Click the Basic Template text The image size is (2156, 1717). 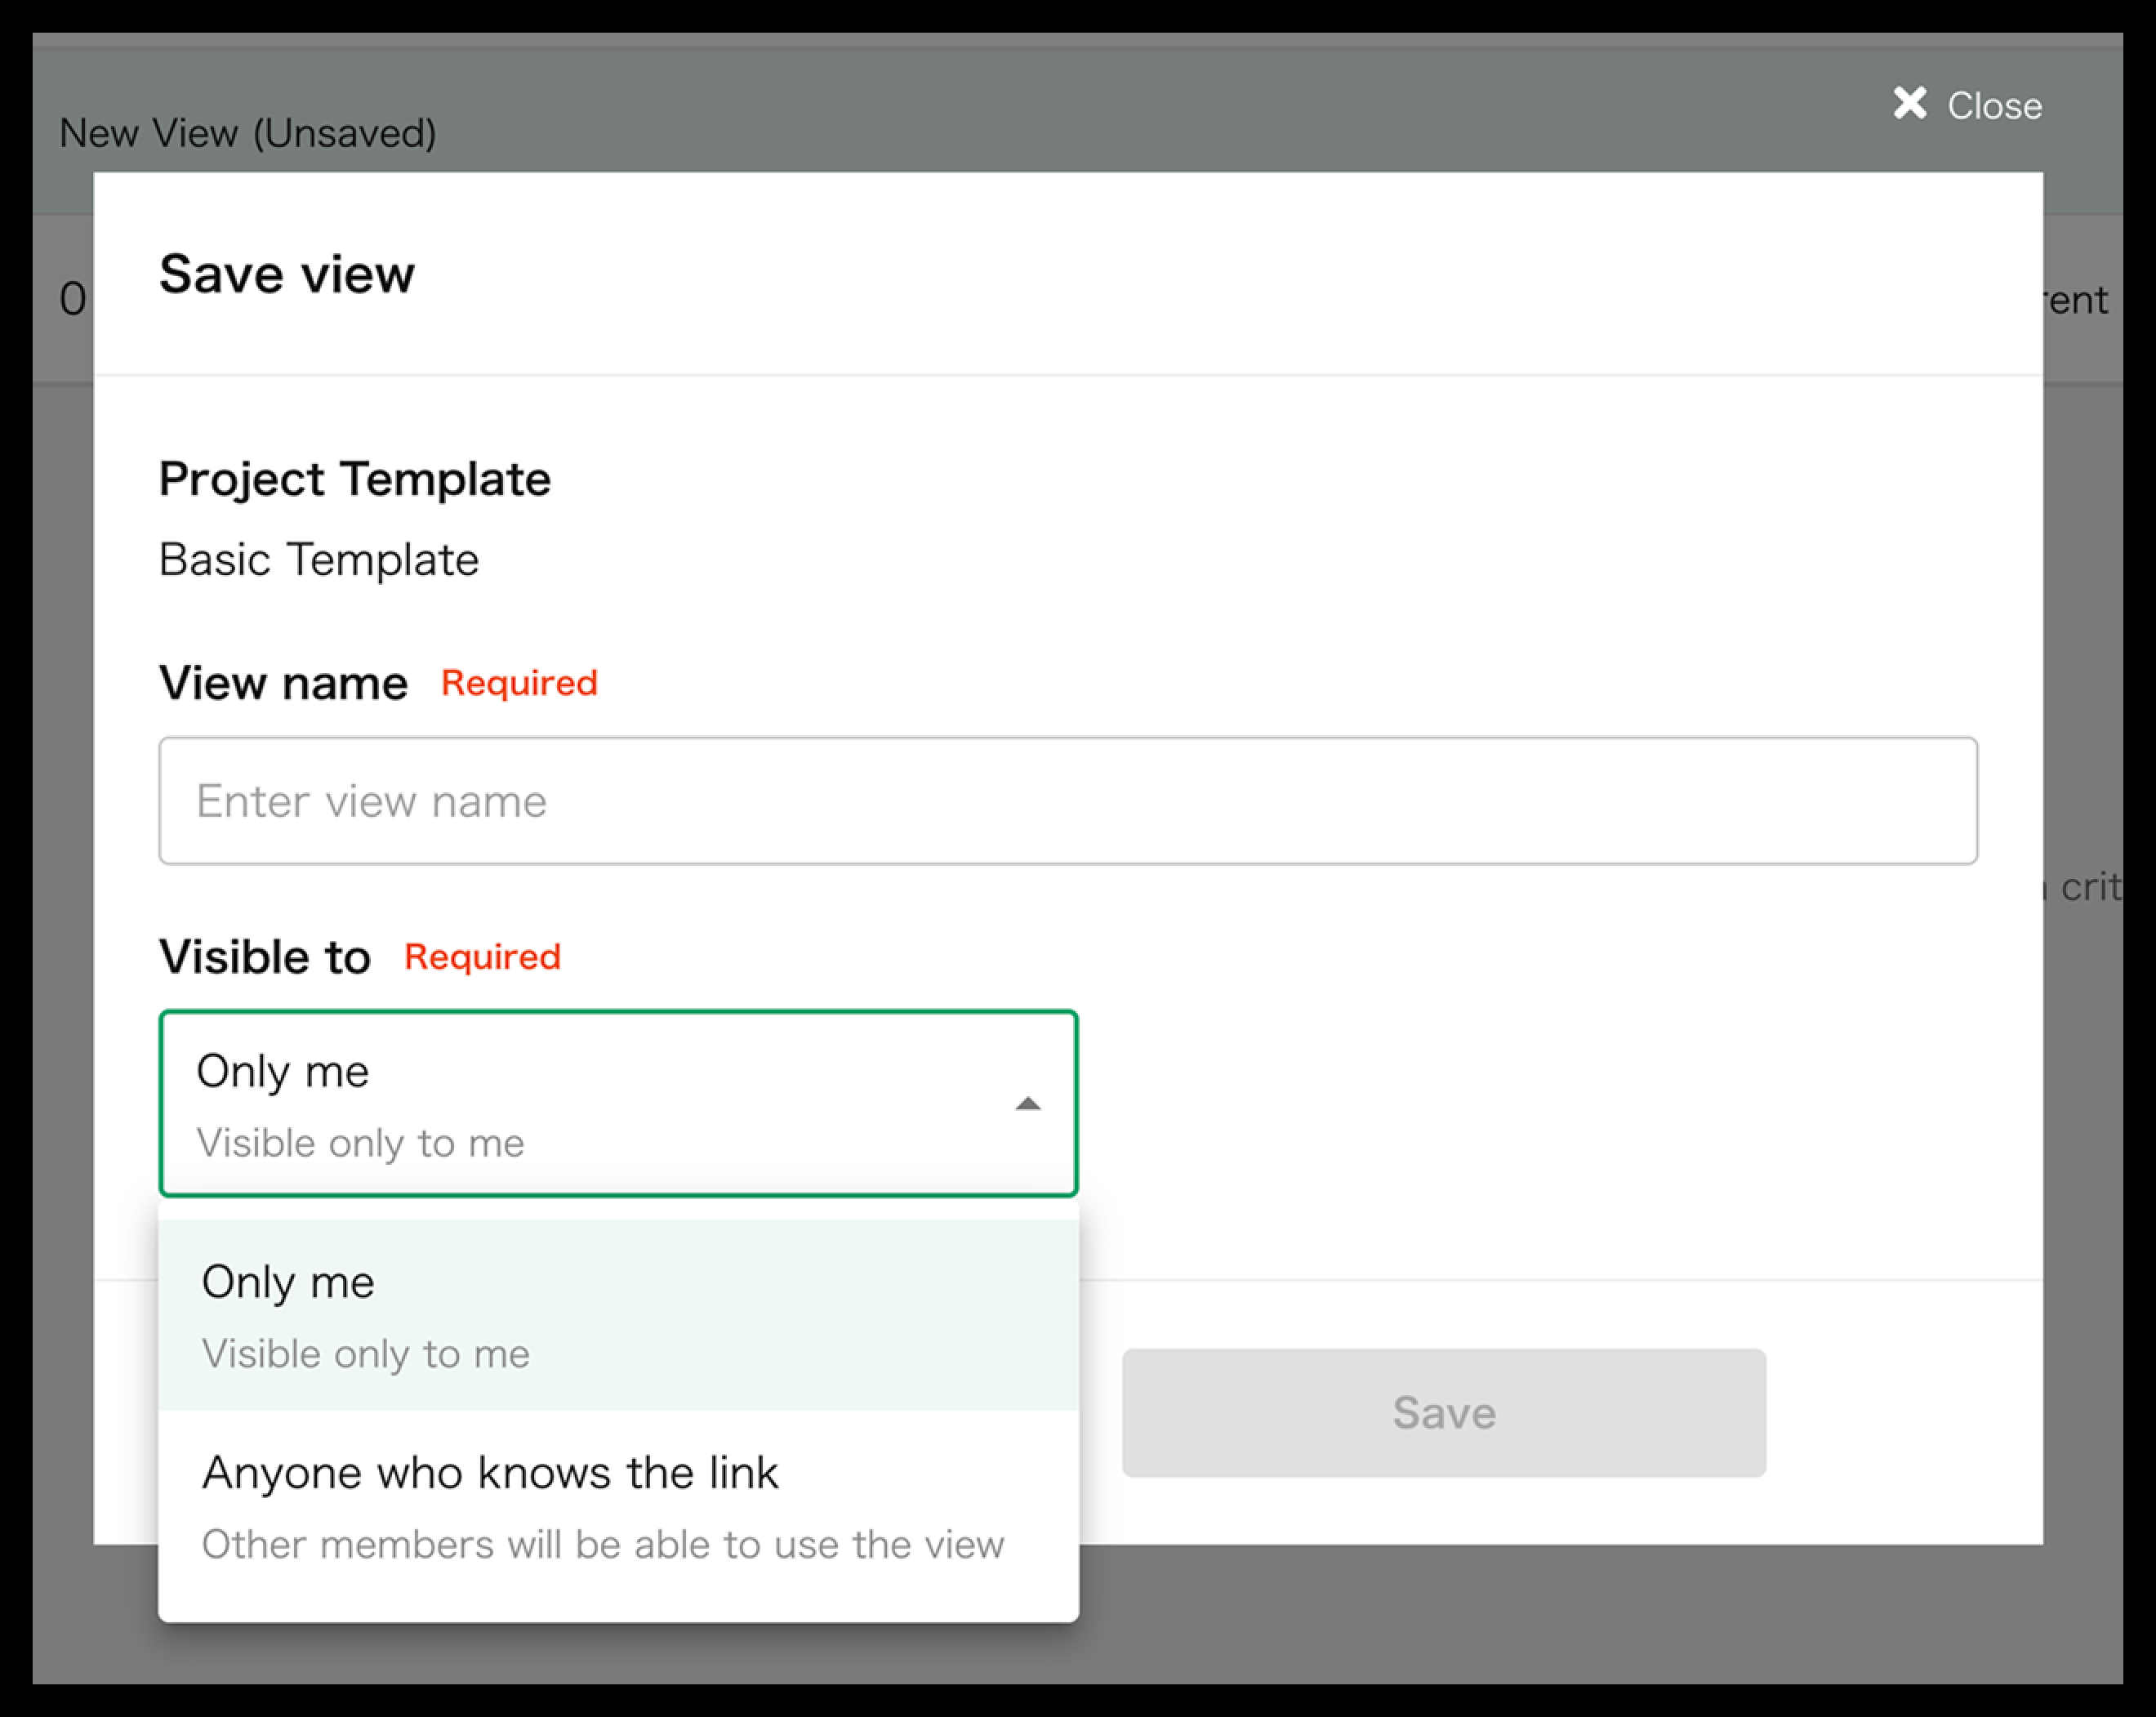click(319, 560)
